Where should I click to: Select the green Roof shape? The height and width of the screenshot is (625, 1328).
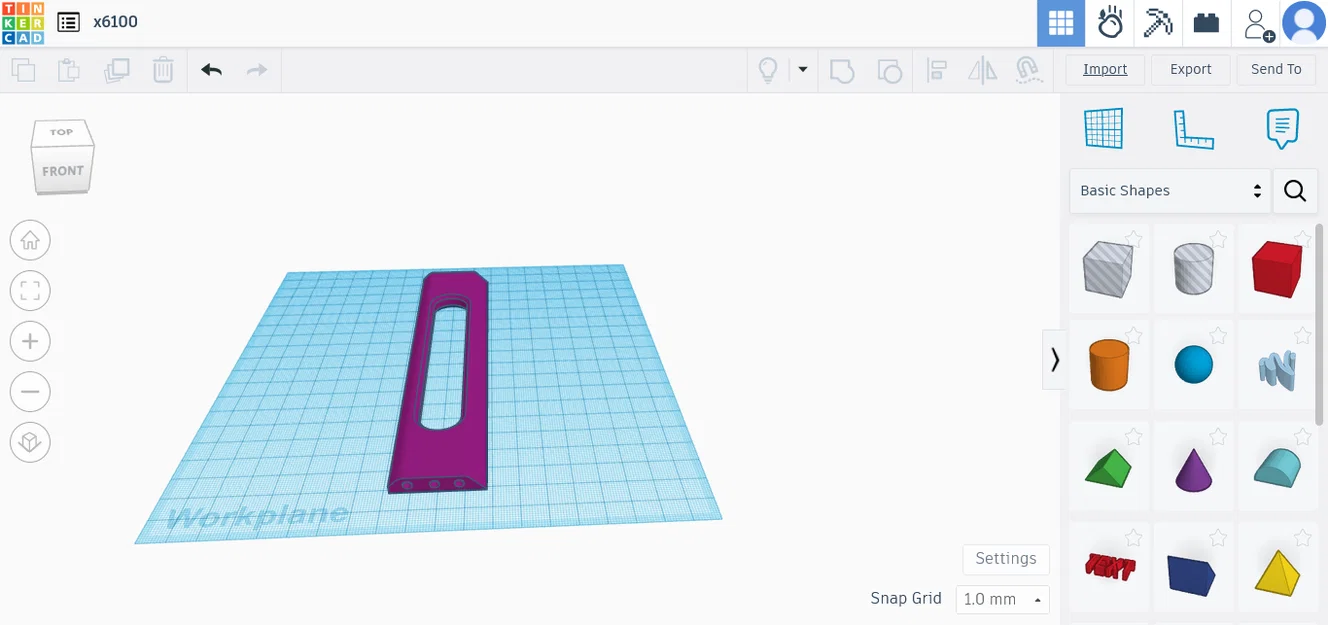[x=1108, y=467]
